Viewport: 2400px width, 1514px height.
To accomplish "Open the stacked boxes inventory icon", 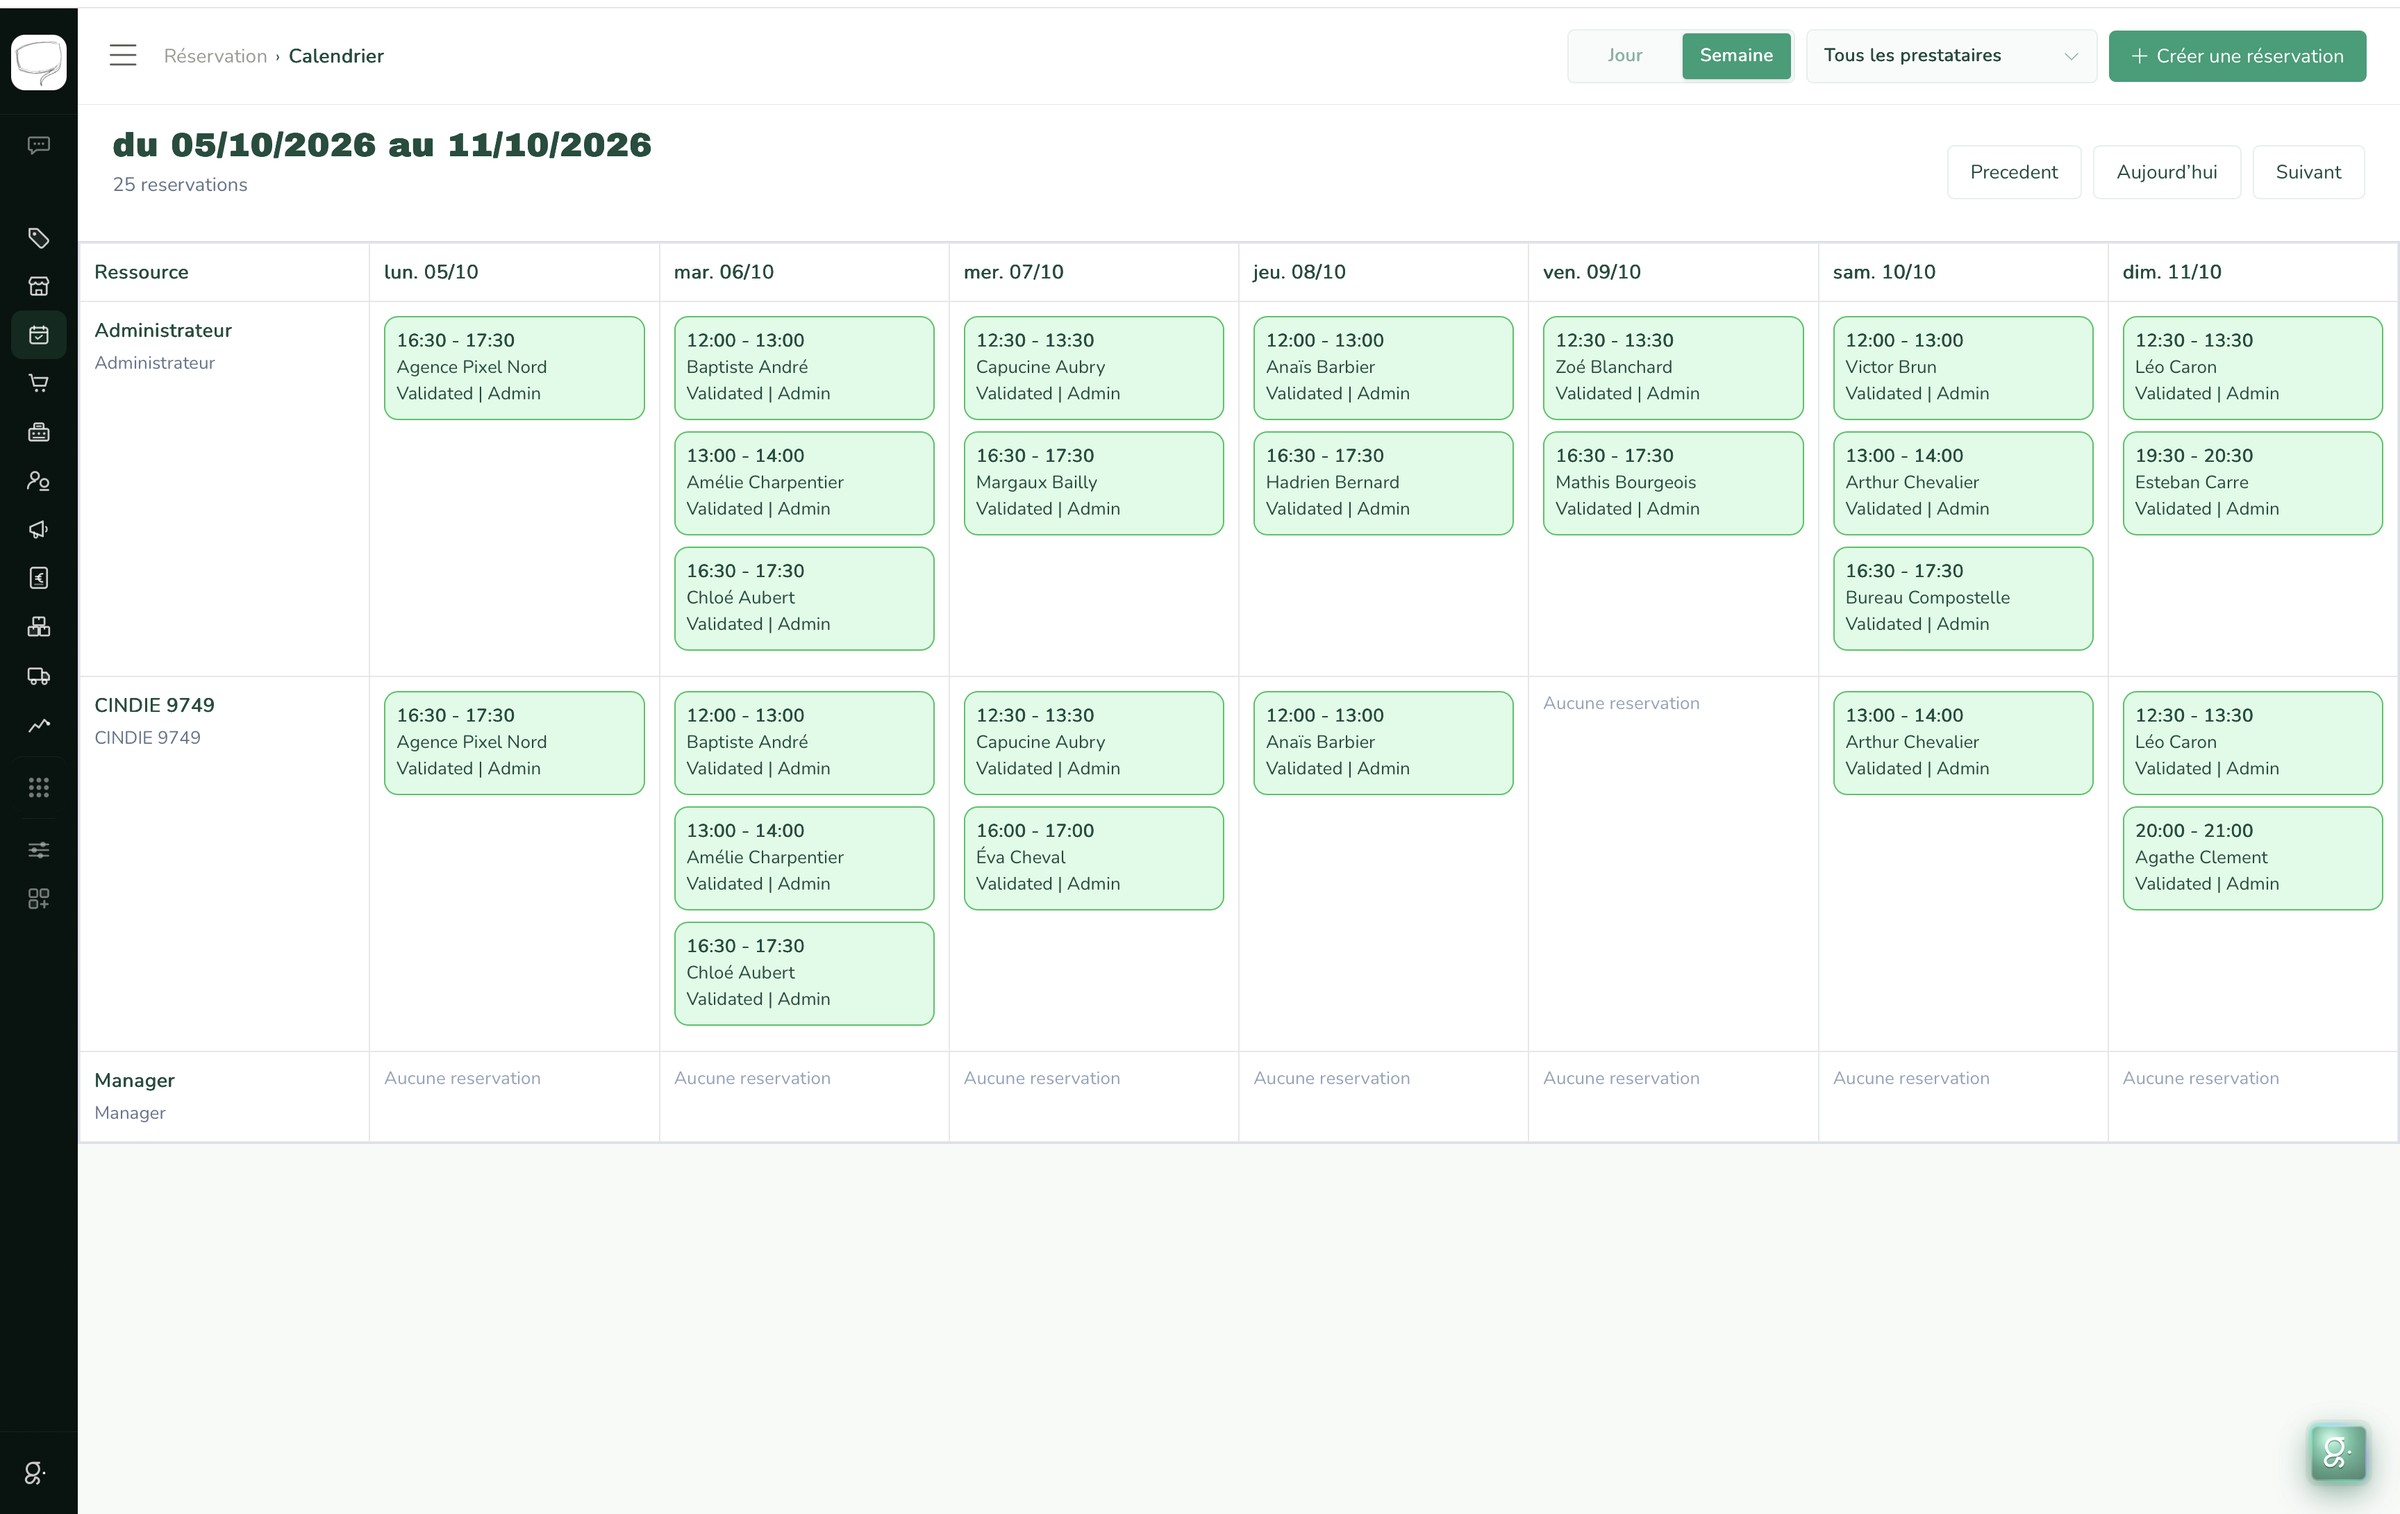I will coord(38,627).
